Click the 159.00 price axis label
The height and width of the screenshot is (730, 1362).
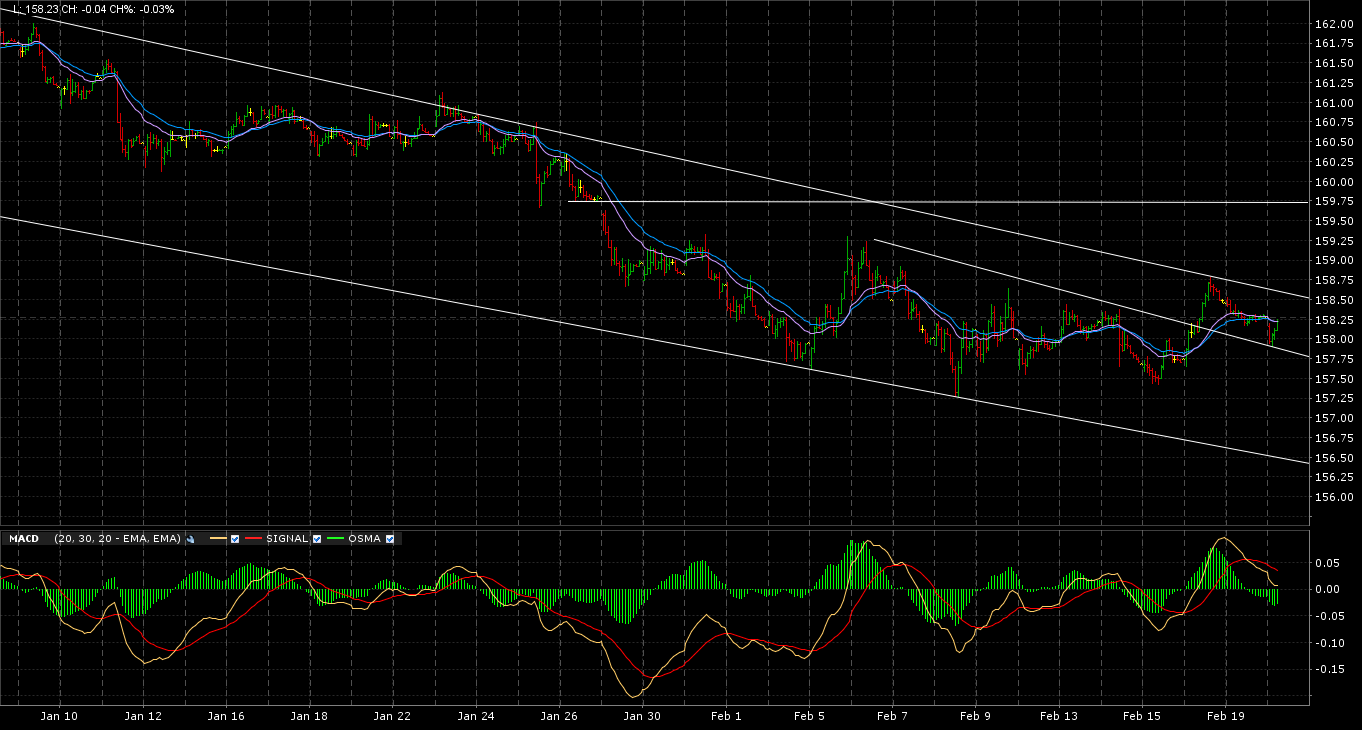tap(1333, 260)
